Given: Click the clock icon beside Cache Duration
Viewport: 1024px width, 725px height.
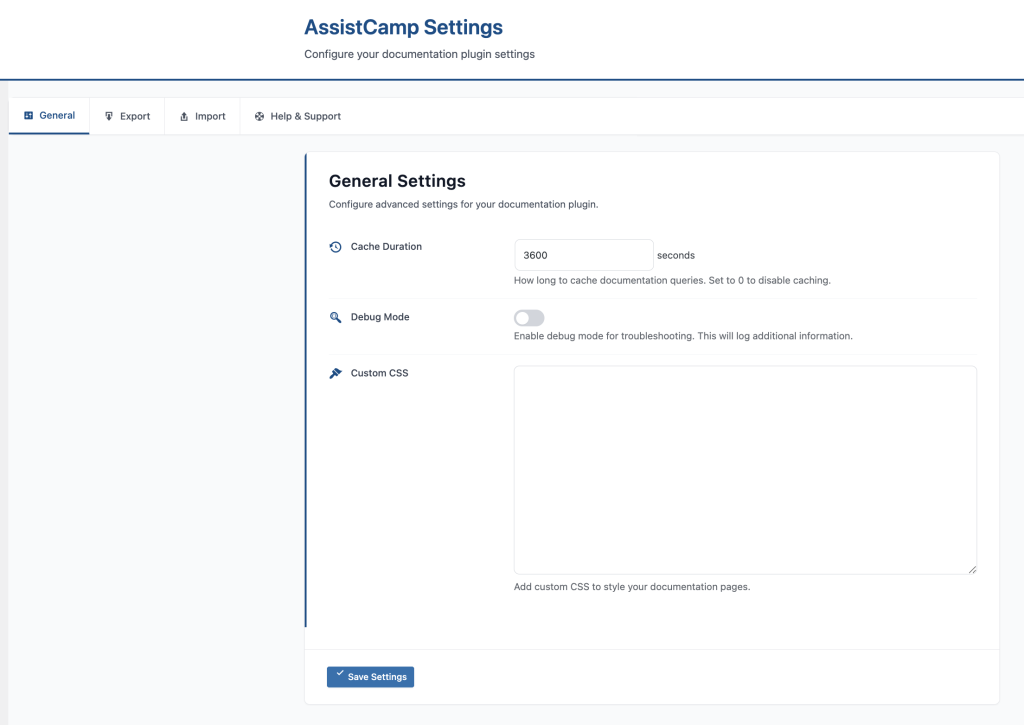Looking at the screenshot, I should 336,247.
